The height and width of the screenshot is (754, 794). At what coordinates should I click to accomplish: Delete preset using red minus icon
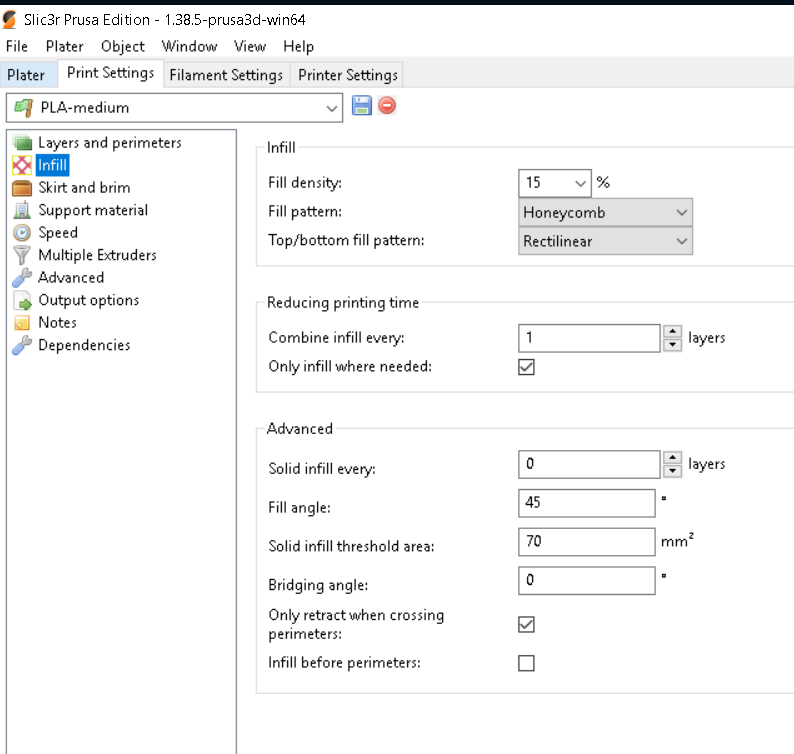point(387,106)
